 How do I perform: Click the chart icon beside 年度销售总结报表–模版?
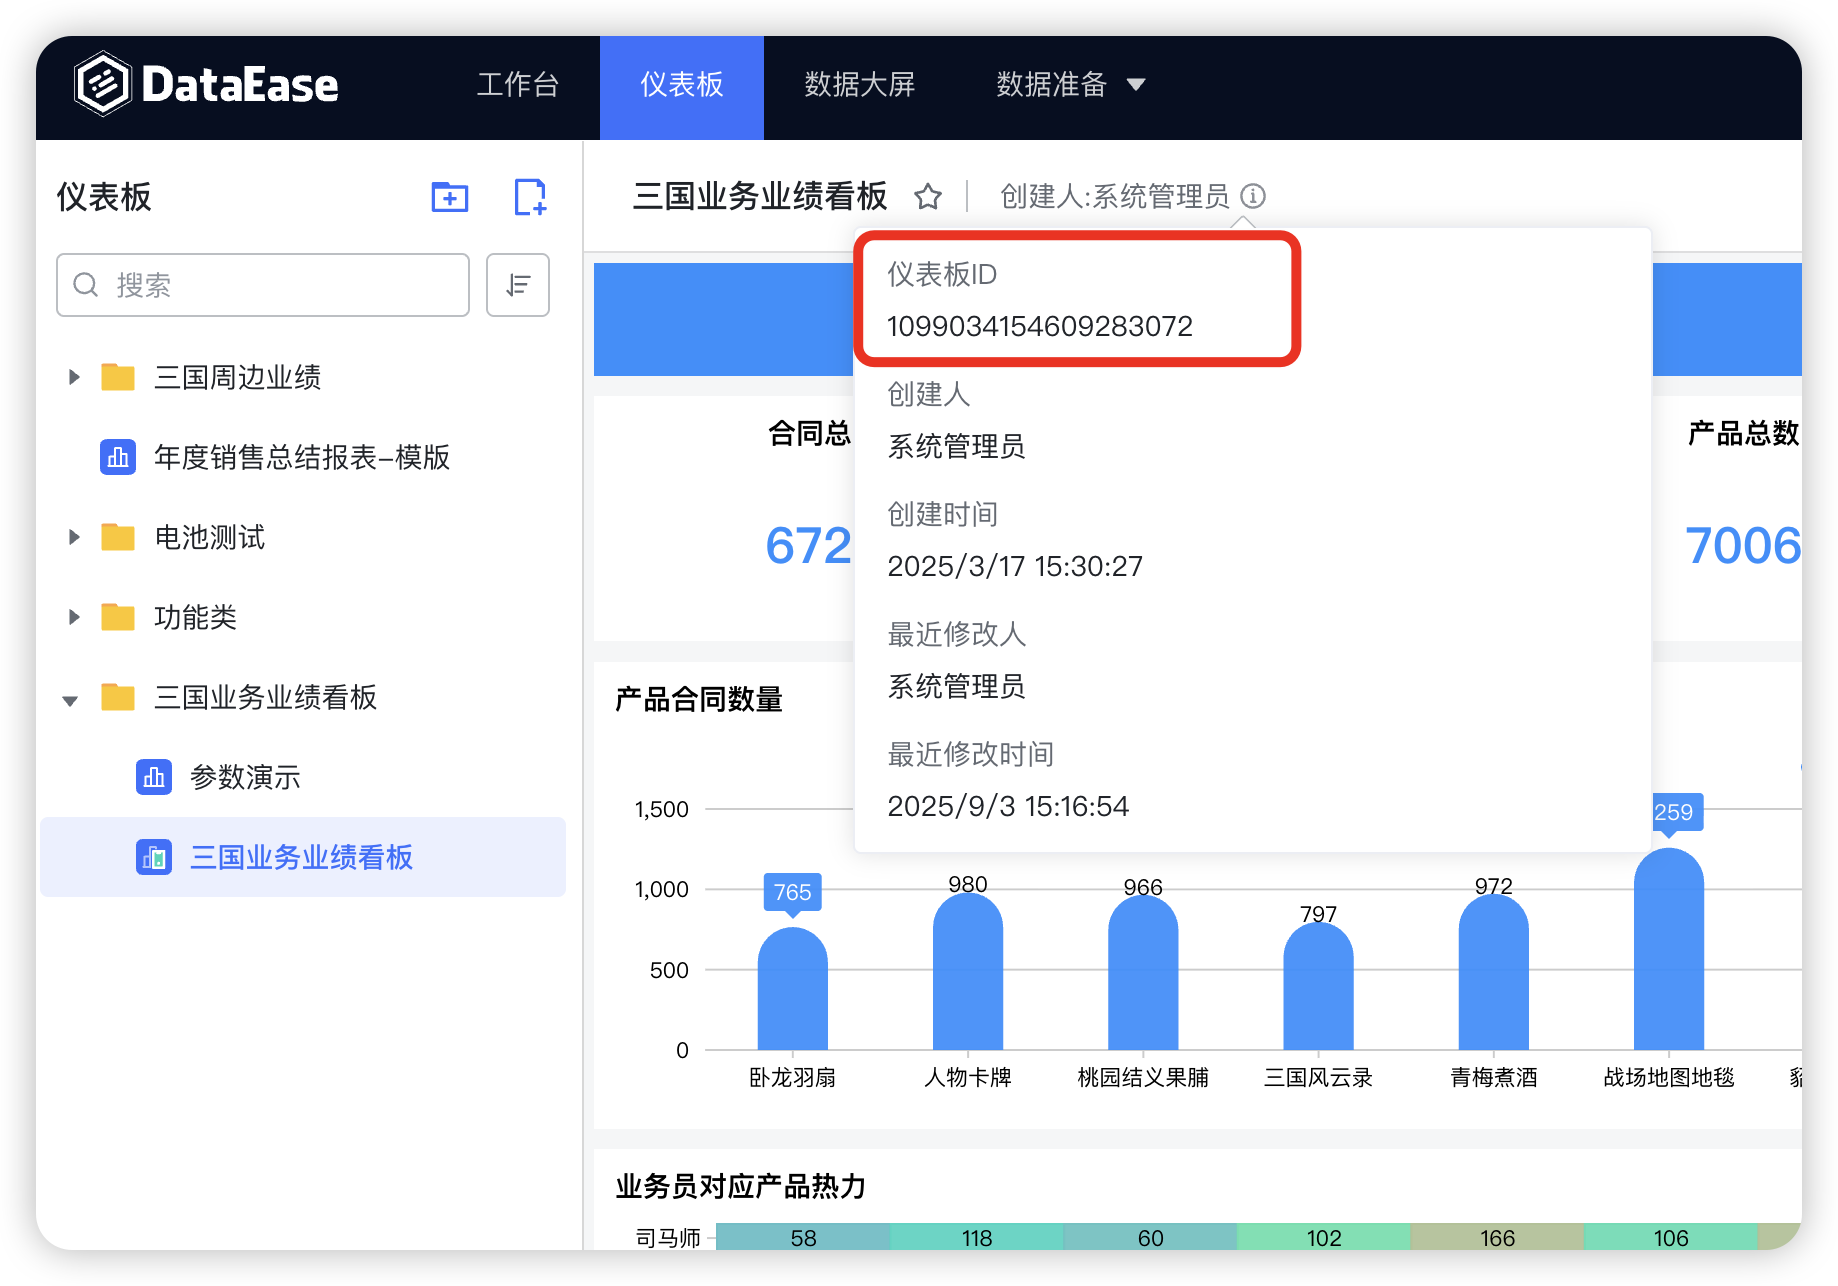(118, 457)
